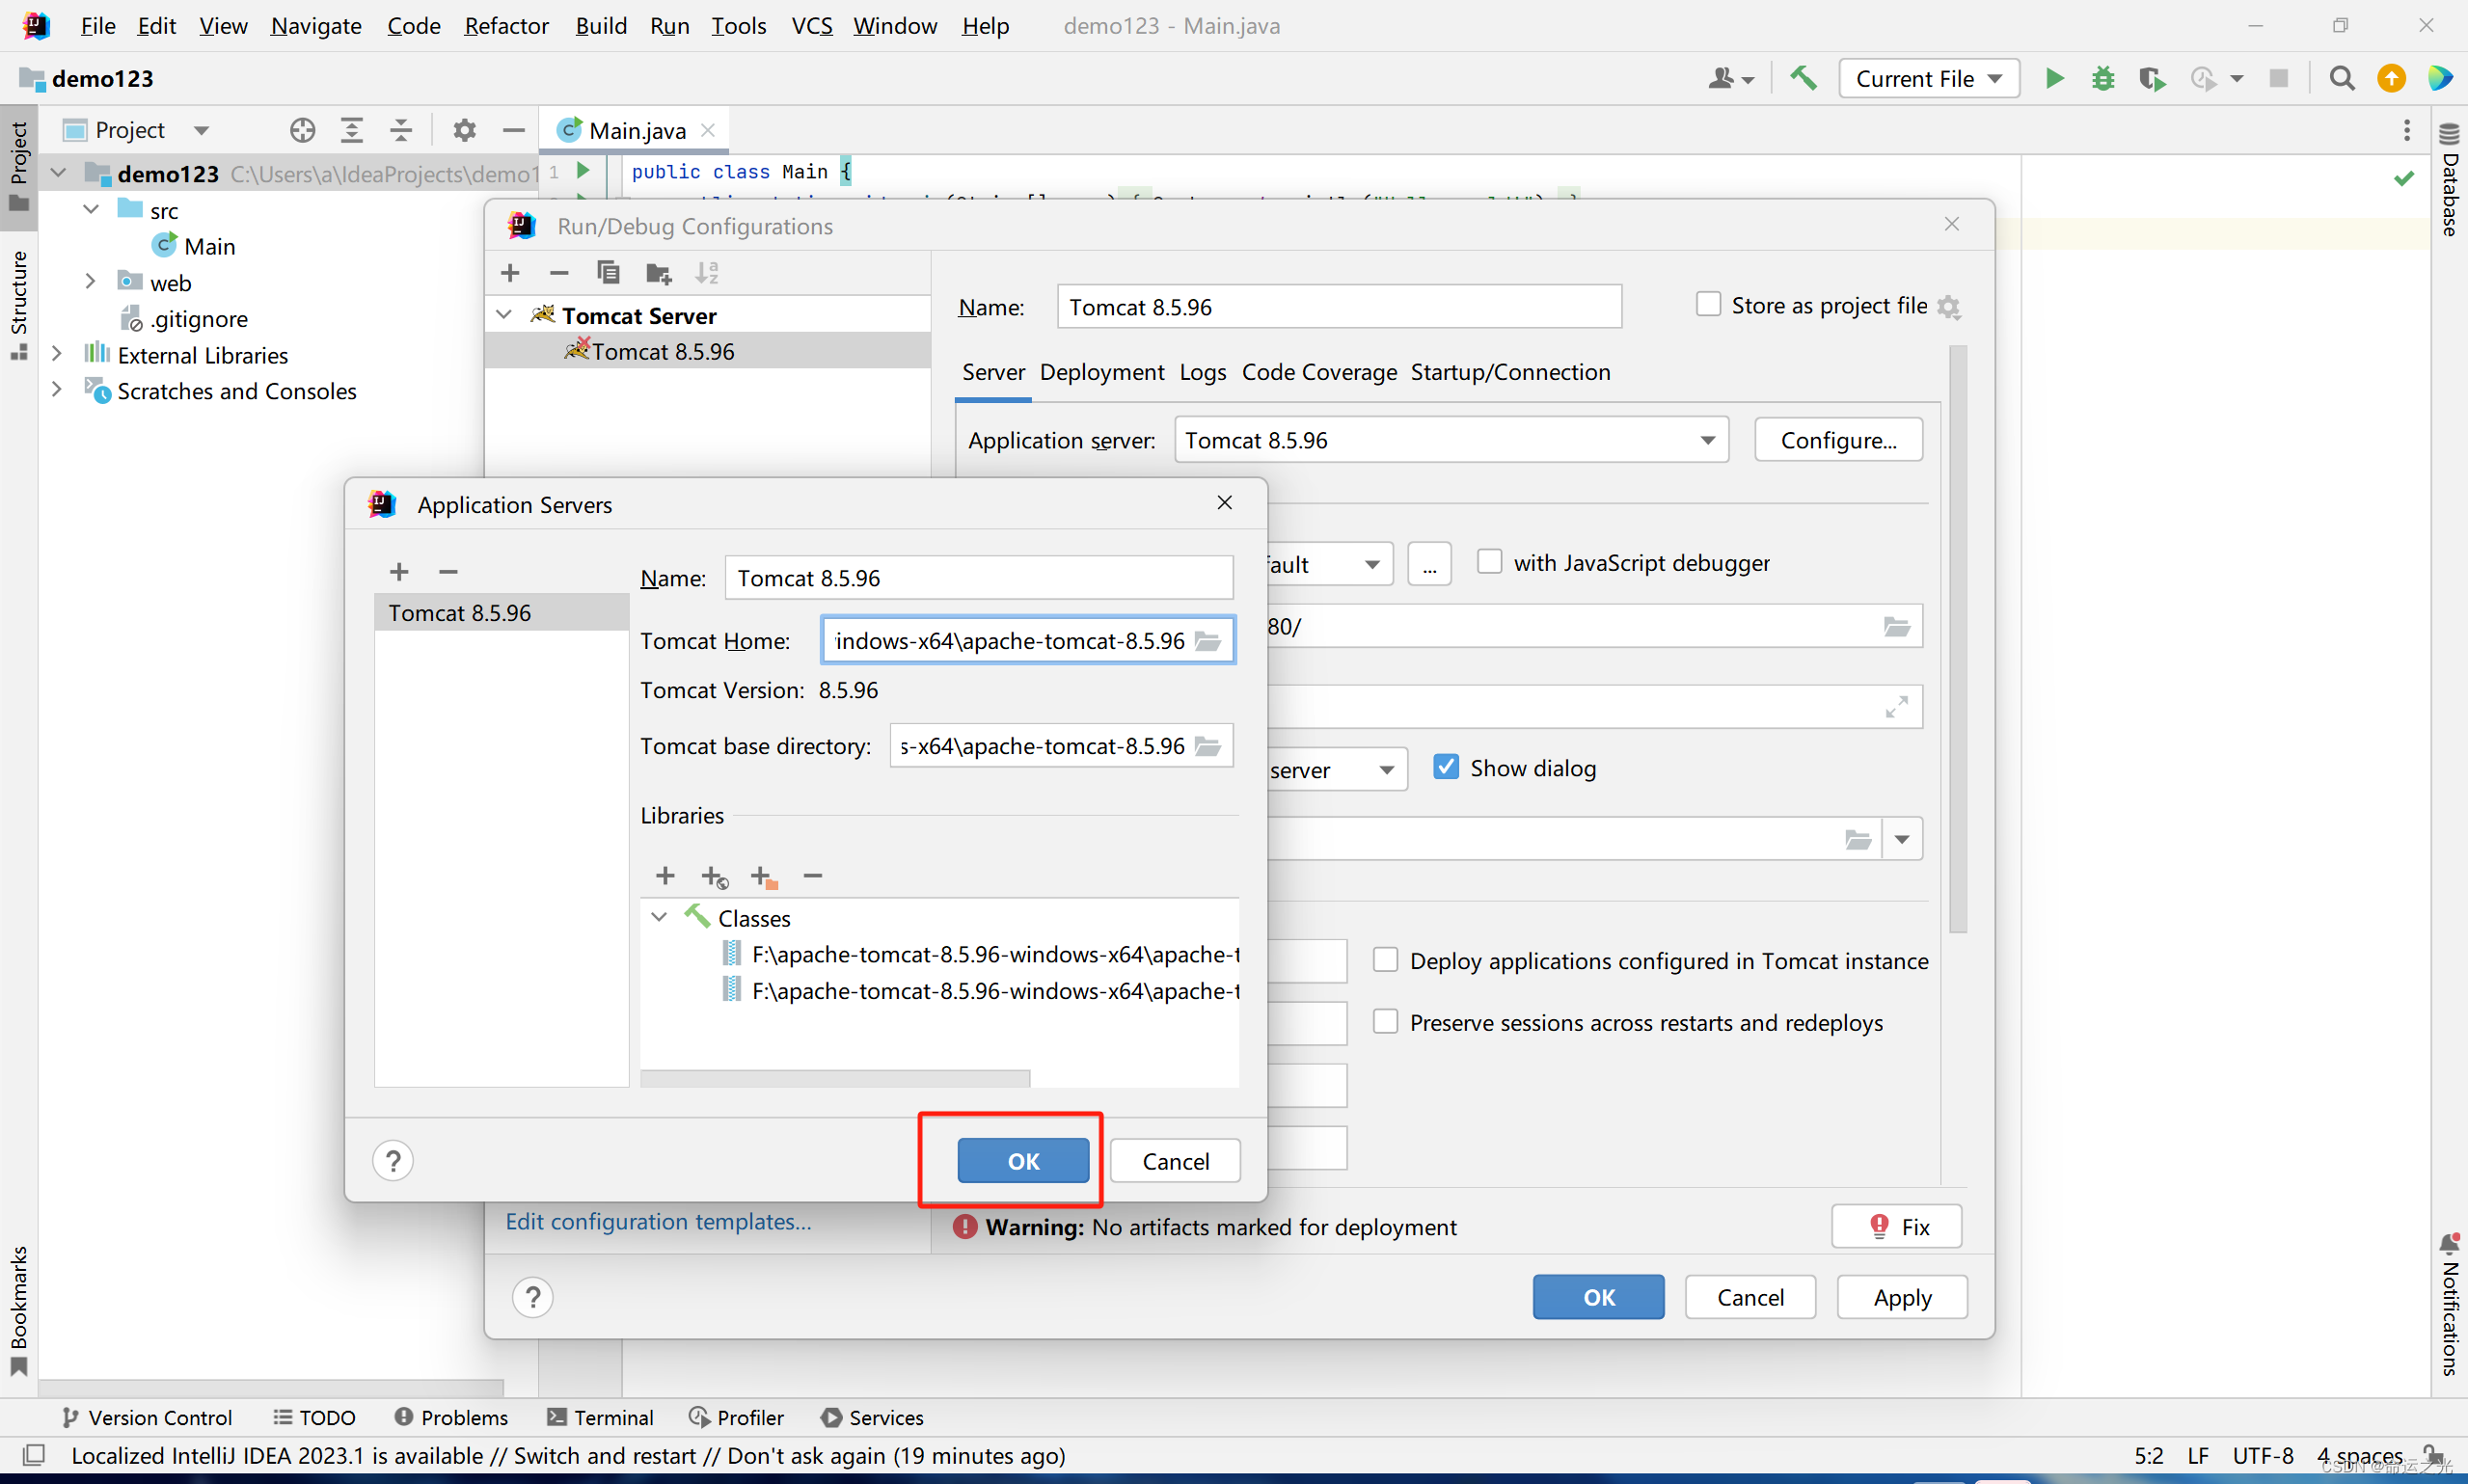Click the Version Control tab in status bar

(147, 1416)
